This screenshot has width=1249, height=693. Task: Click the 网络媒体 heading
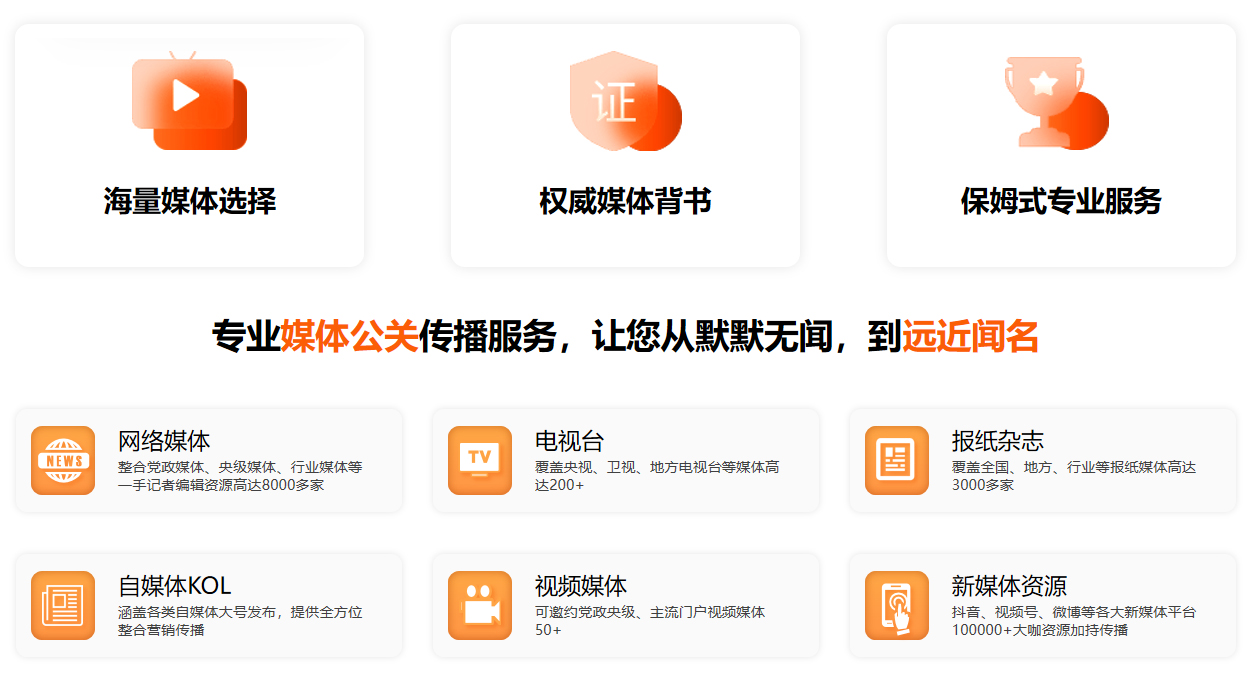tap(164, 441)
